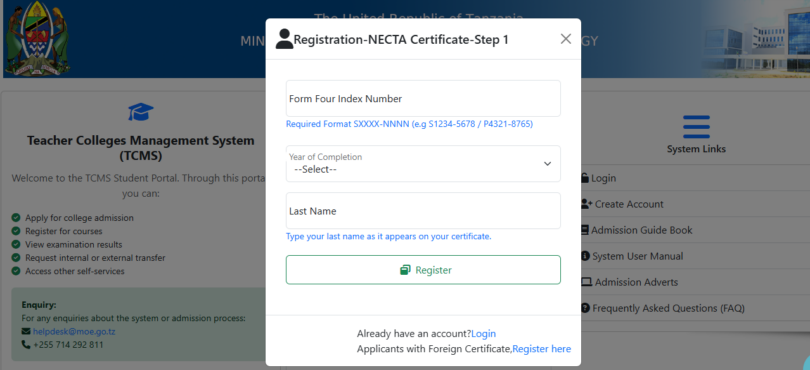Screen dimensions: 810x370
Task: Click the +255 714 292 811 phone number
Action: 68,344
